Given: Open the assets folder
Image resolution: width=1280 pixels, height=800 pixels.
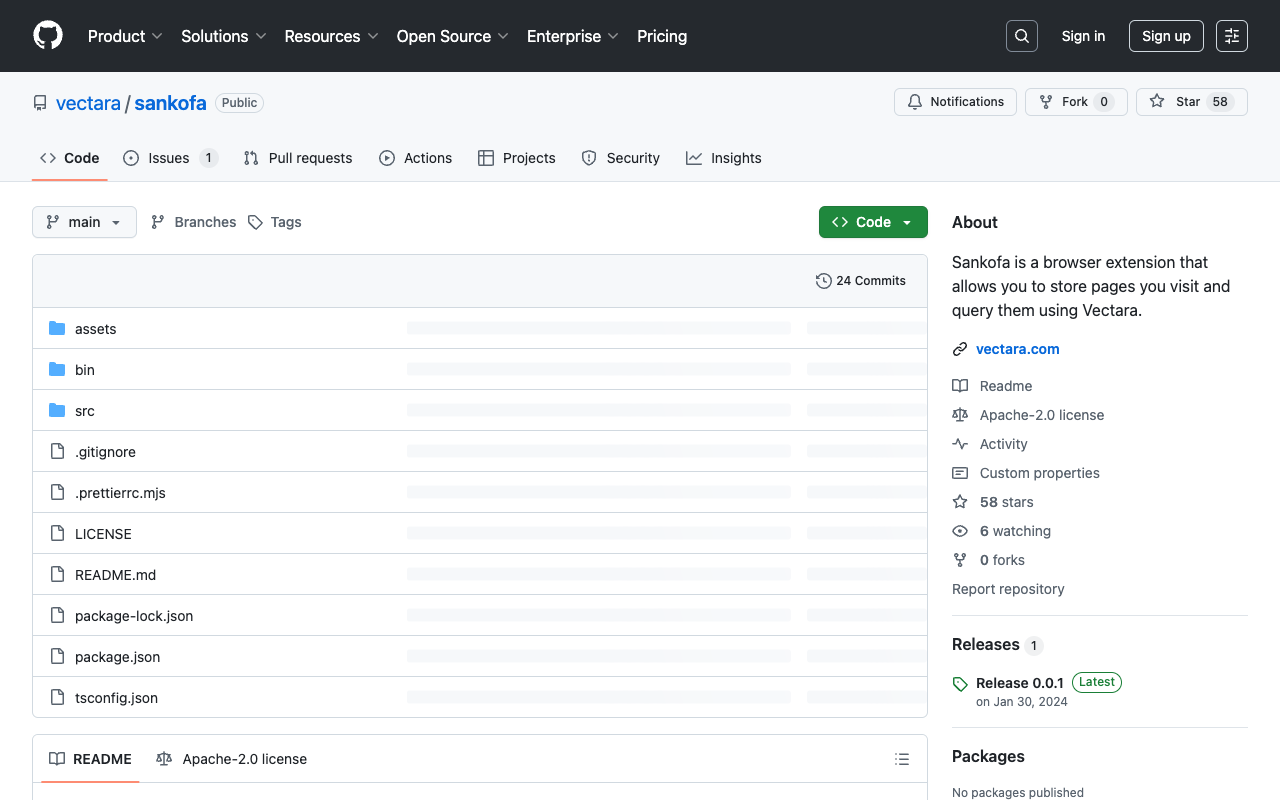Looking at the screenshot, I should coord(96,329).
